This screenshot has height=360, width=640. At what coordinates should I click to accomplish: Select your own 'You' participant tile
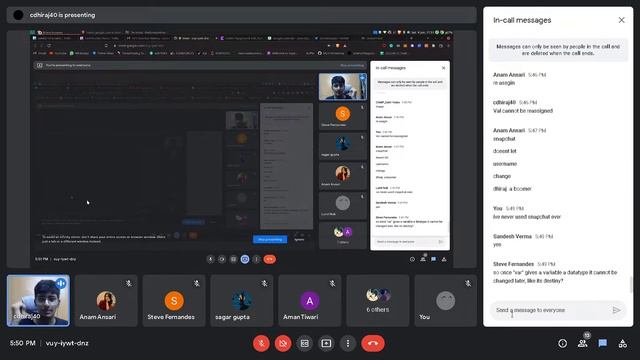[x=445, y=300]
